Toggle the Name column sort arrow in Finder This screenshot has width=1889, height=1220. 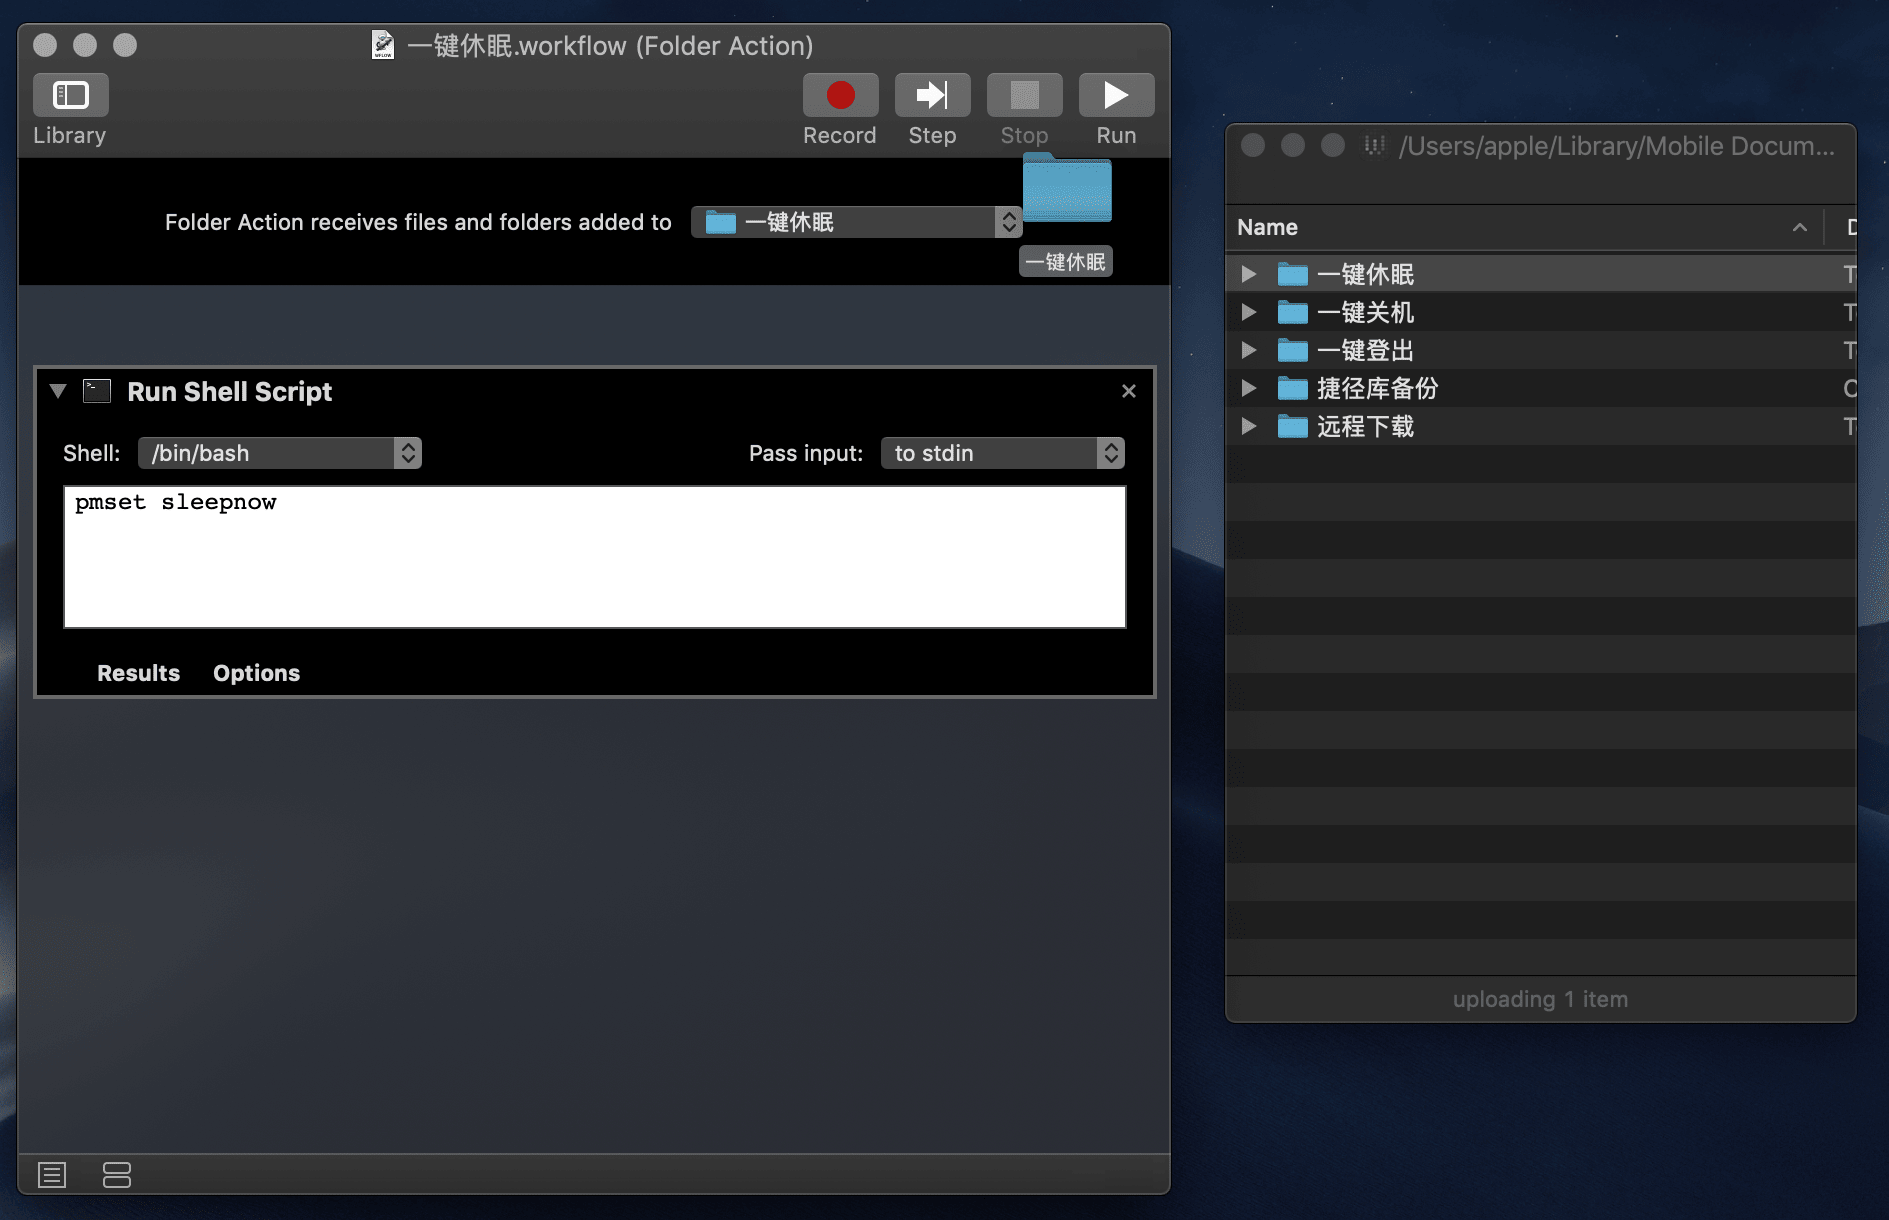(1800, 227)
